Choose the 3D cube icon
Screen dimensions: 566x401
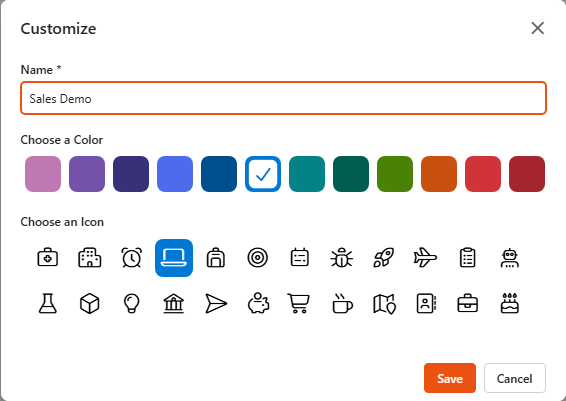point(90,303)
